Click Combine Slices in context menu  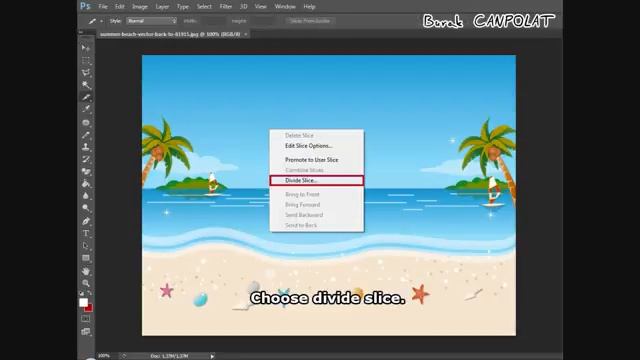point(317,170)
